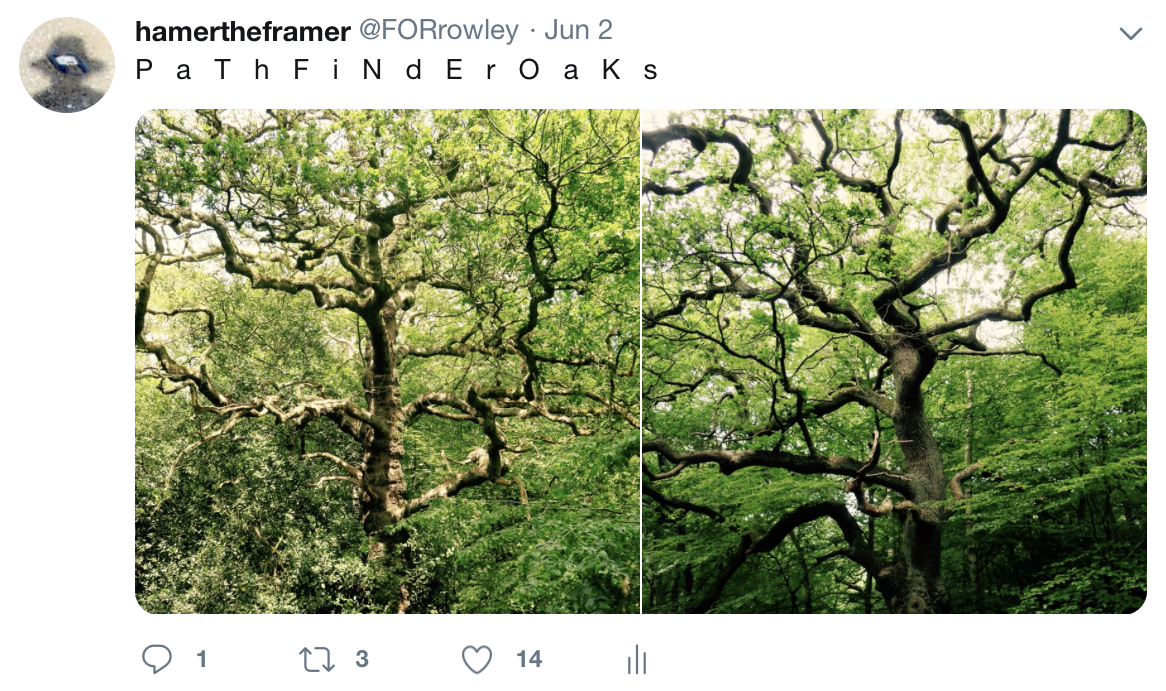This screenshot has width=1166, height=691.
Task: Click the 'O a K s' letters in tweet
Action: coord(588,70)
